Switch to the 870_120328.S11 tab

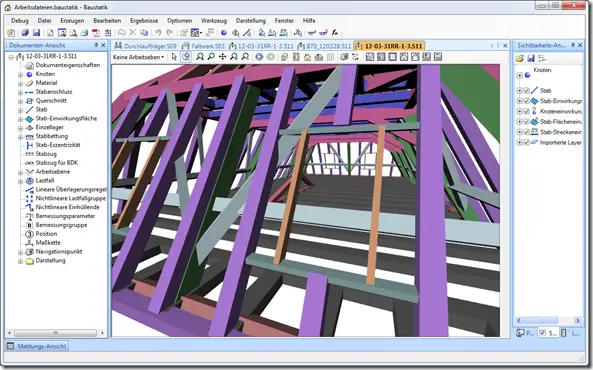[324, 46]
